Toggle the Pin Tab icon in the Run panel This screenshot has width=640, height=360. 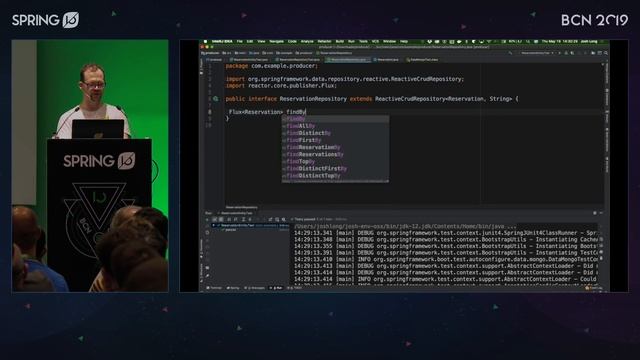[208, 276]
